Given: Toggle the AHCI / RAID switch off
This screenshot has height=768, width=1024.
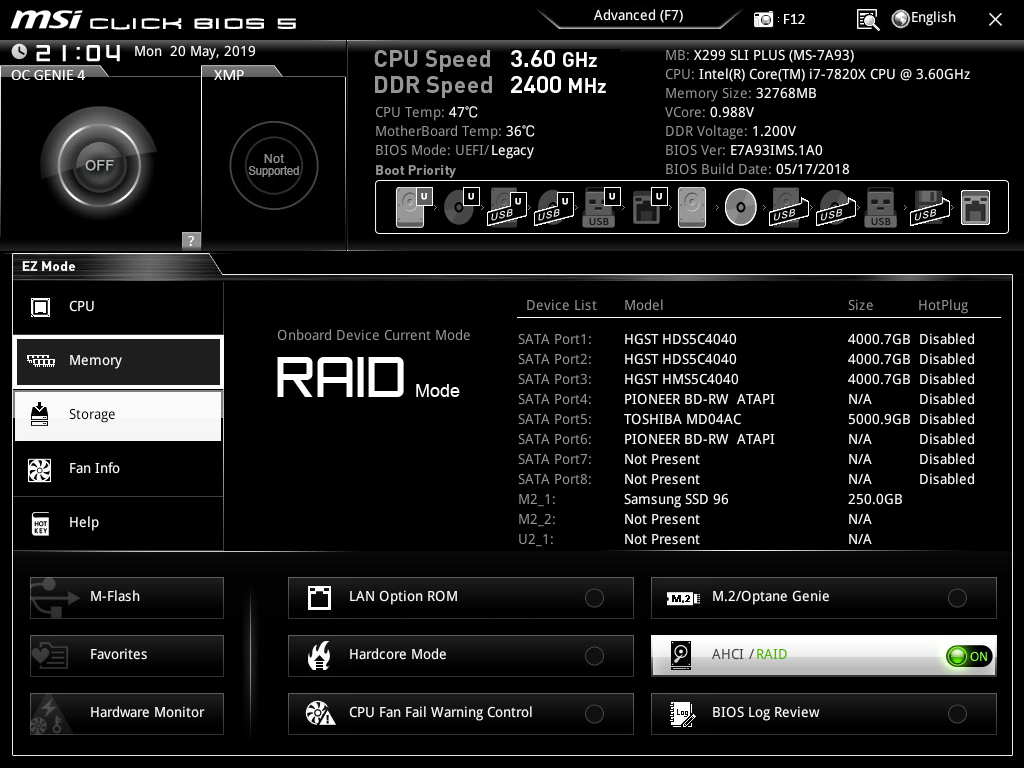Looking at the screenshot, I should tap(969, 656).
